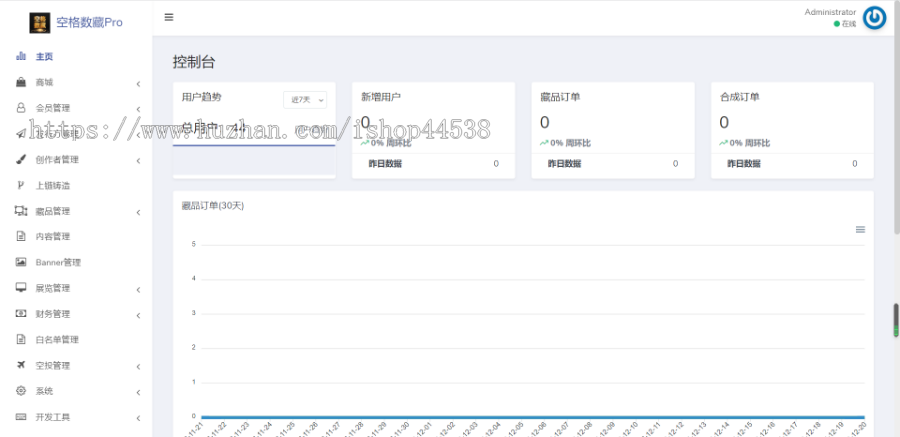This screenshot has width=900, height=437.
Task: Open the 近7天 period dropdown
Action: [305, 100]
